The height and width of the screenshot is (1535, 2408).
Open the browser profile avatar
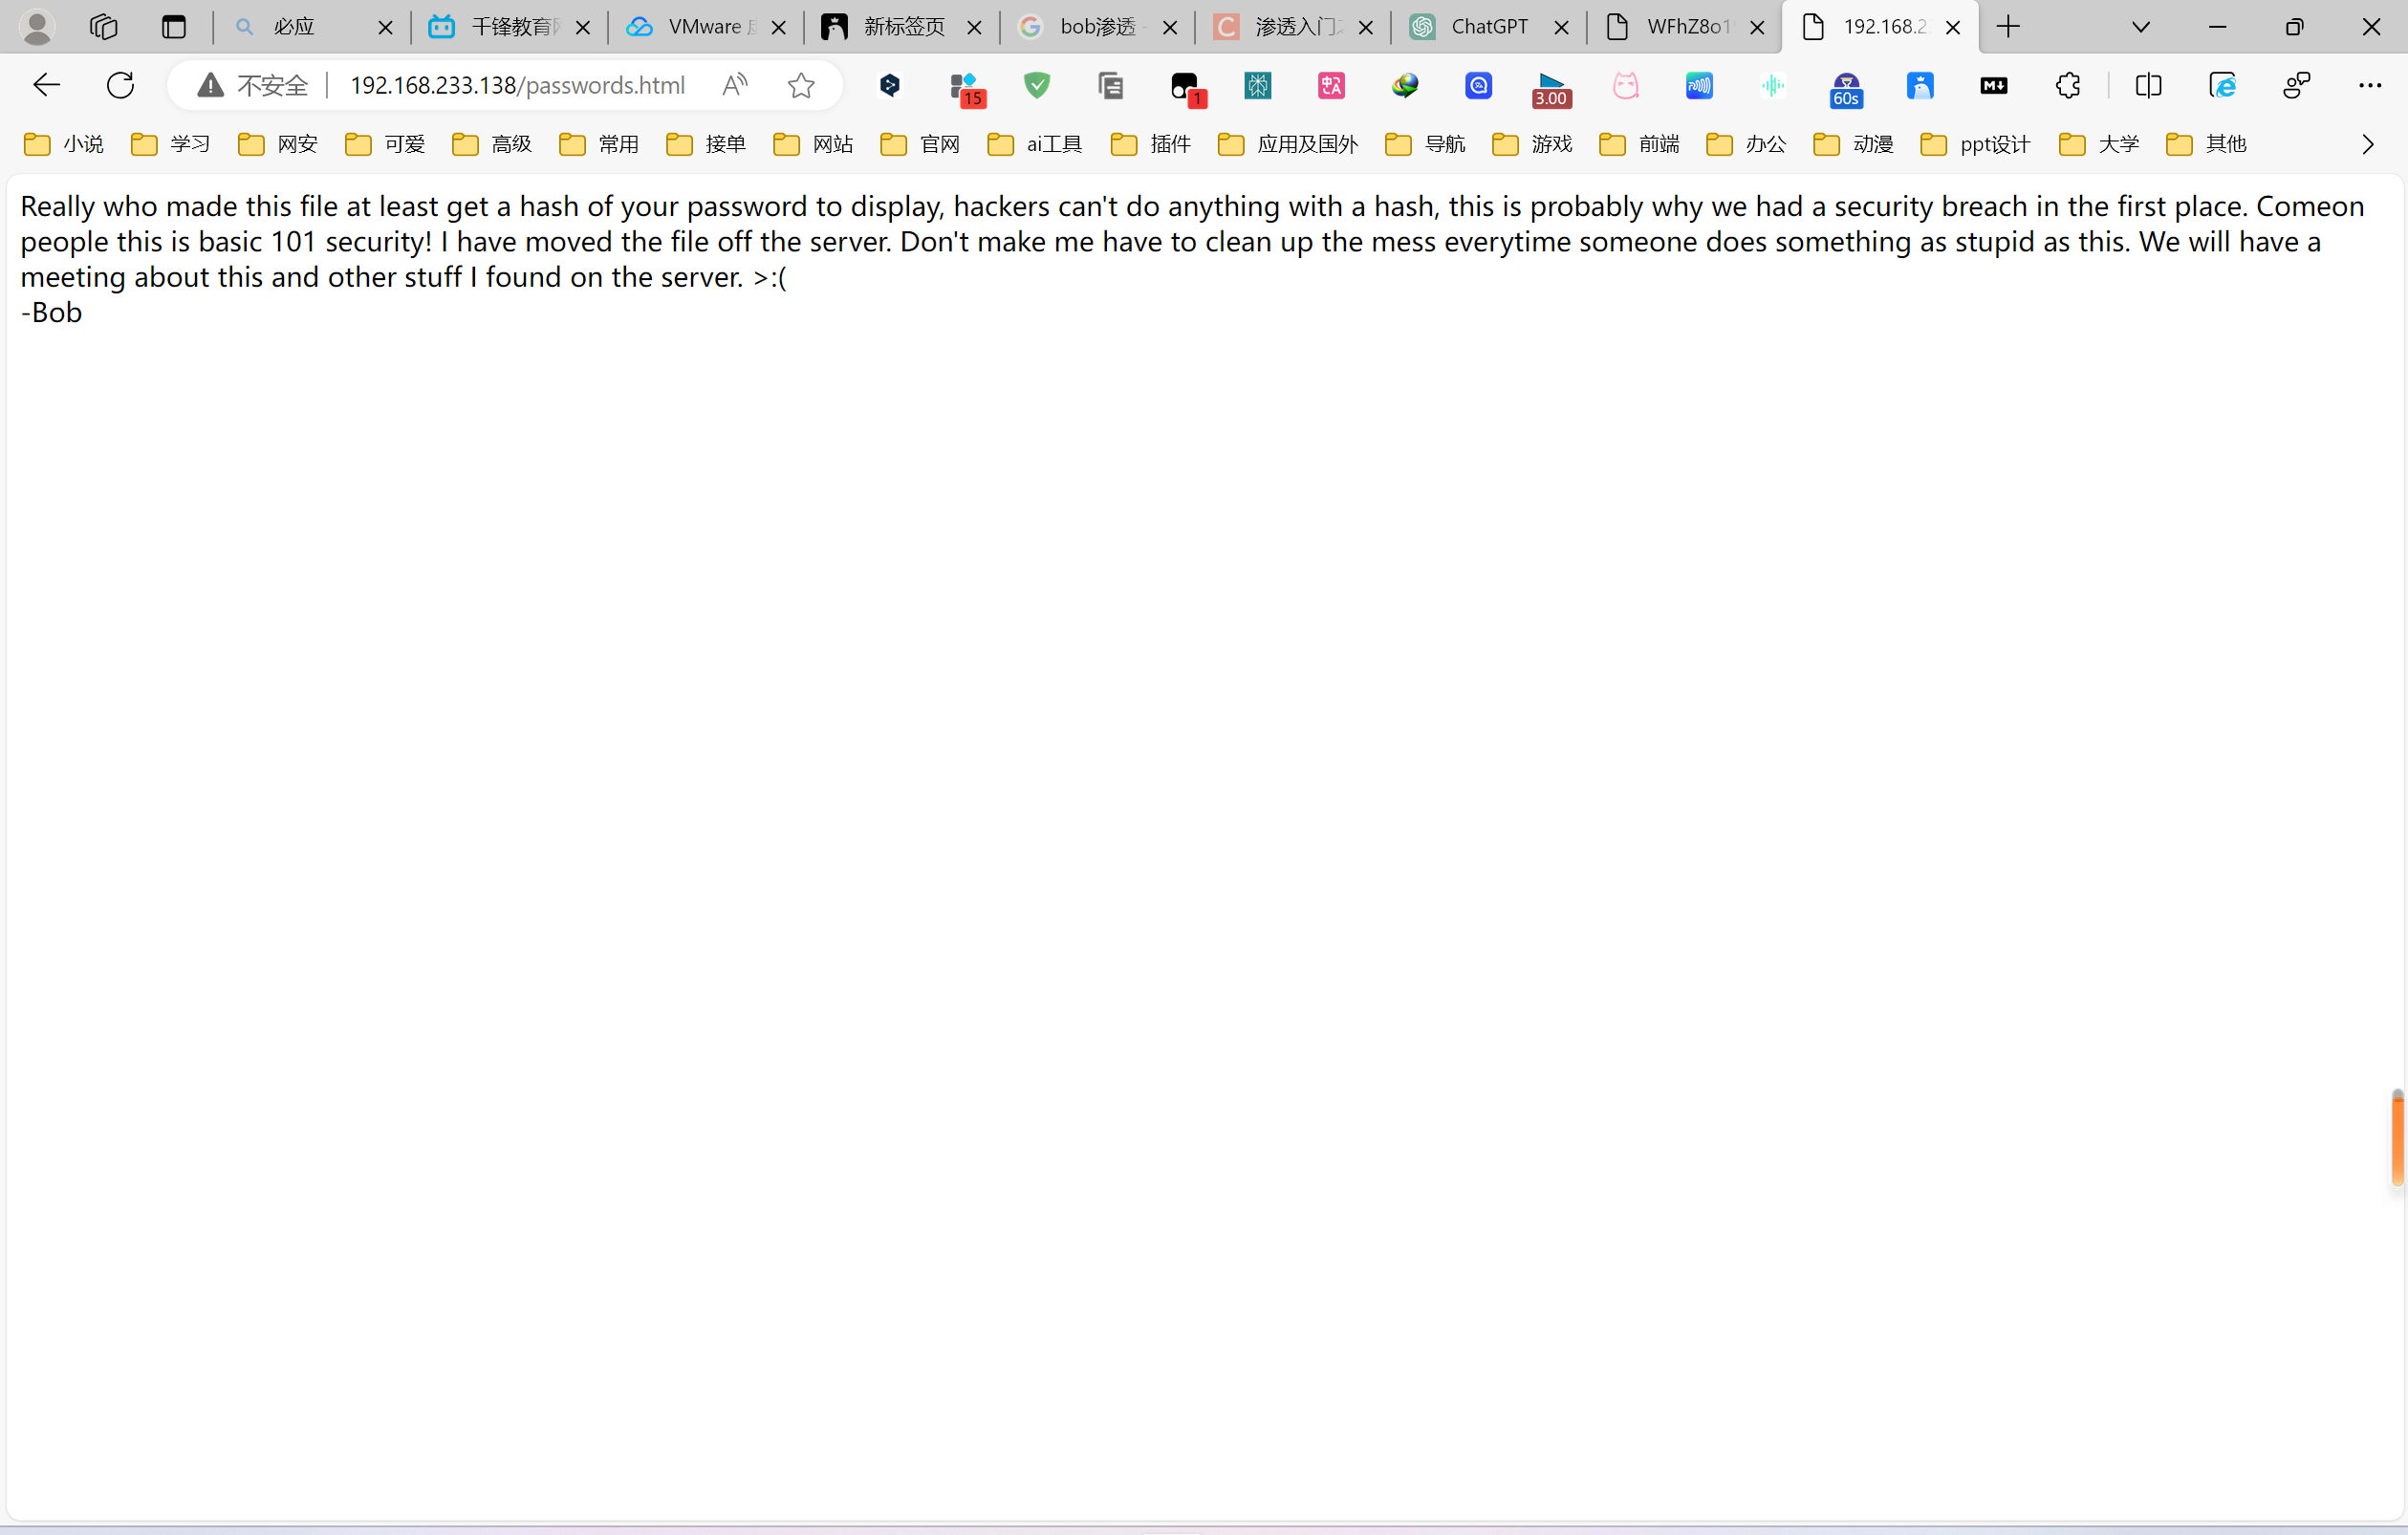[x=37, y=27]
